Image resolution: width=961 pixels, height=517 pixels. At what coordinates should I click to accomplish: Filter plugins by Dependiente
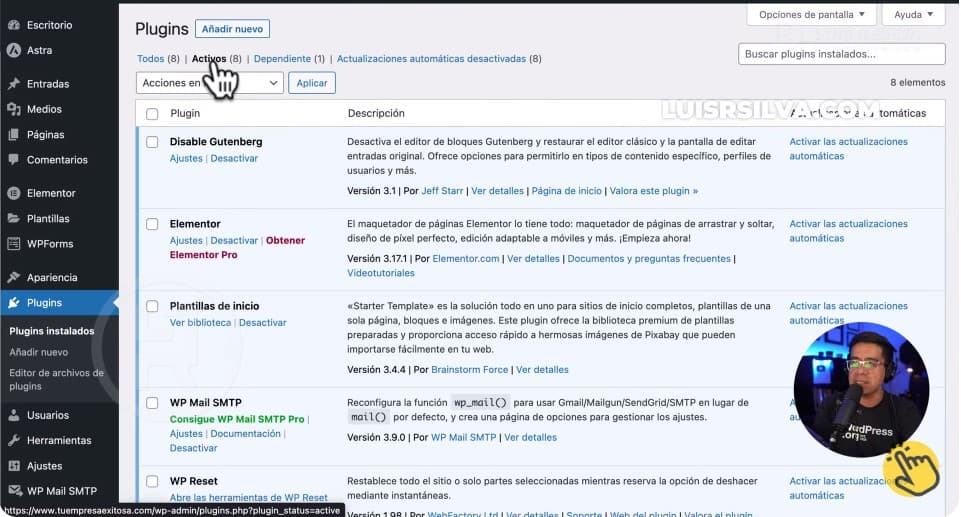(282, 59)
